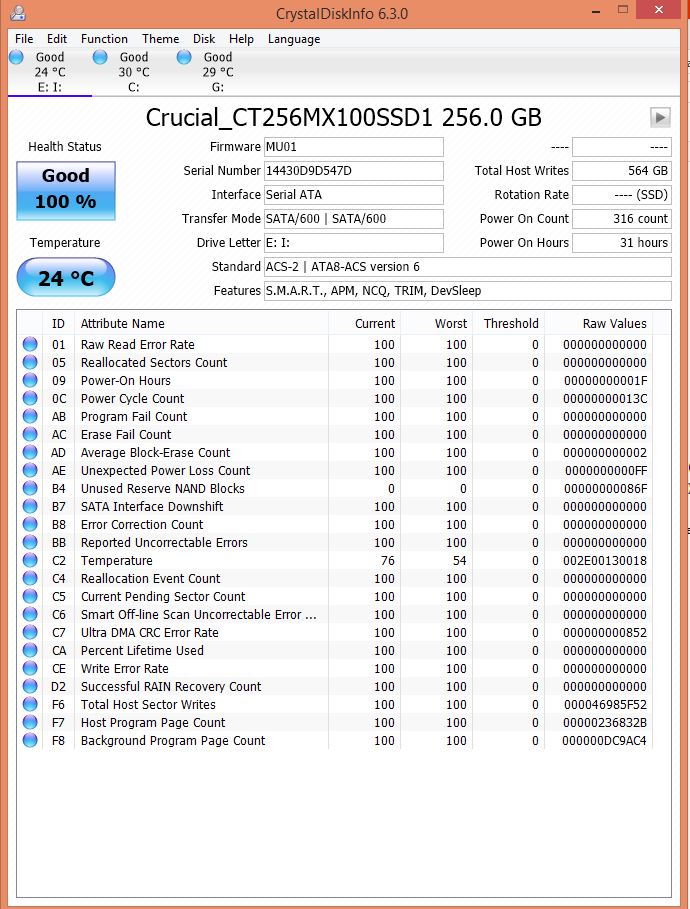
Task: Click raw value 002E00130018
Action: [605, 561]
